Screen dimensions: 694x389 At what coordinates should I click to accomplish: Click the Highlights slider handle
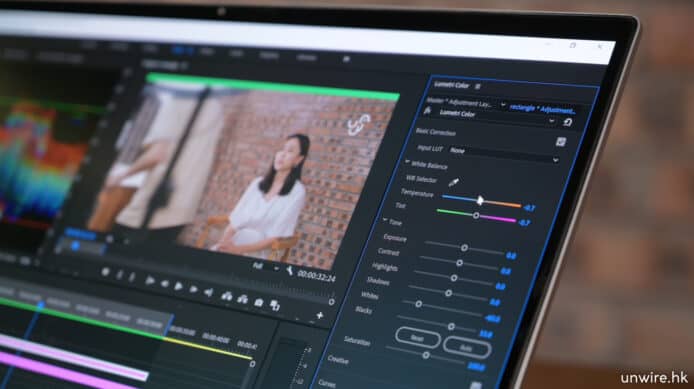point(454,278)
